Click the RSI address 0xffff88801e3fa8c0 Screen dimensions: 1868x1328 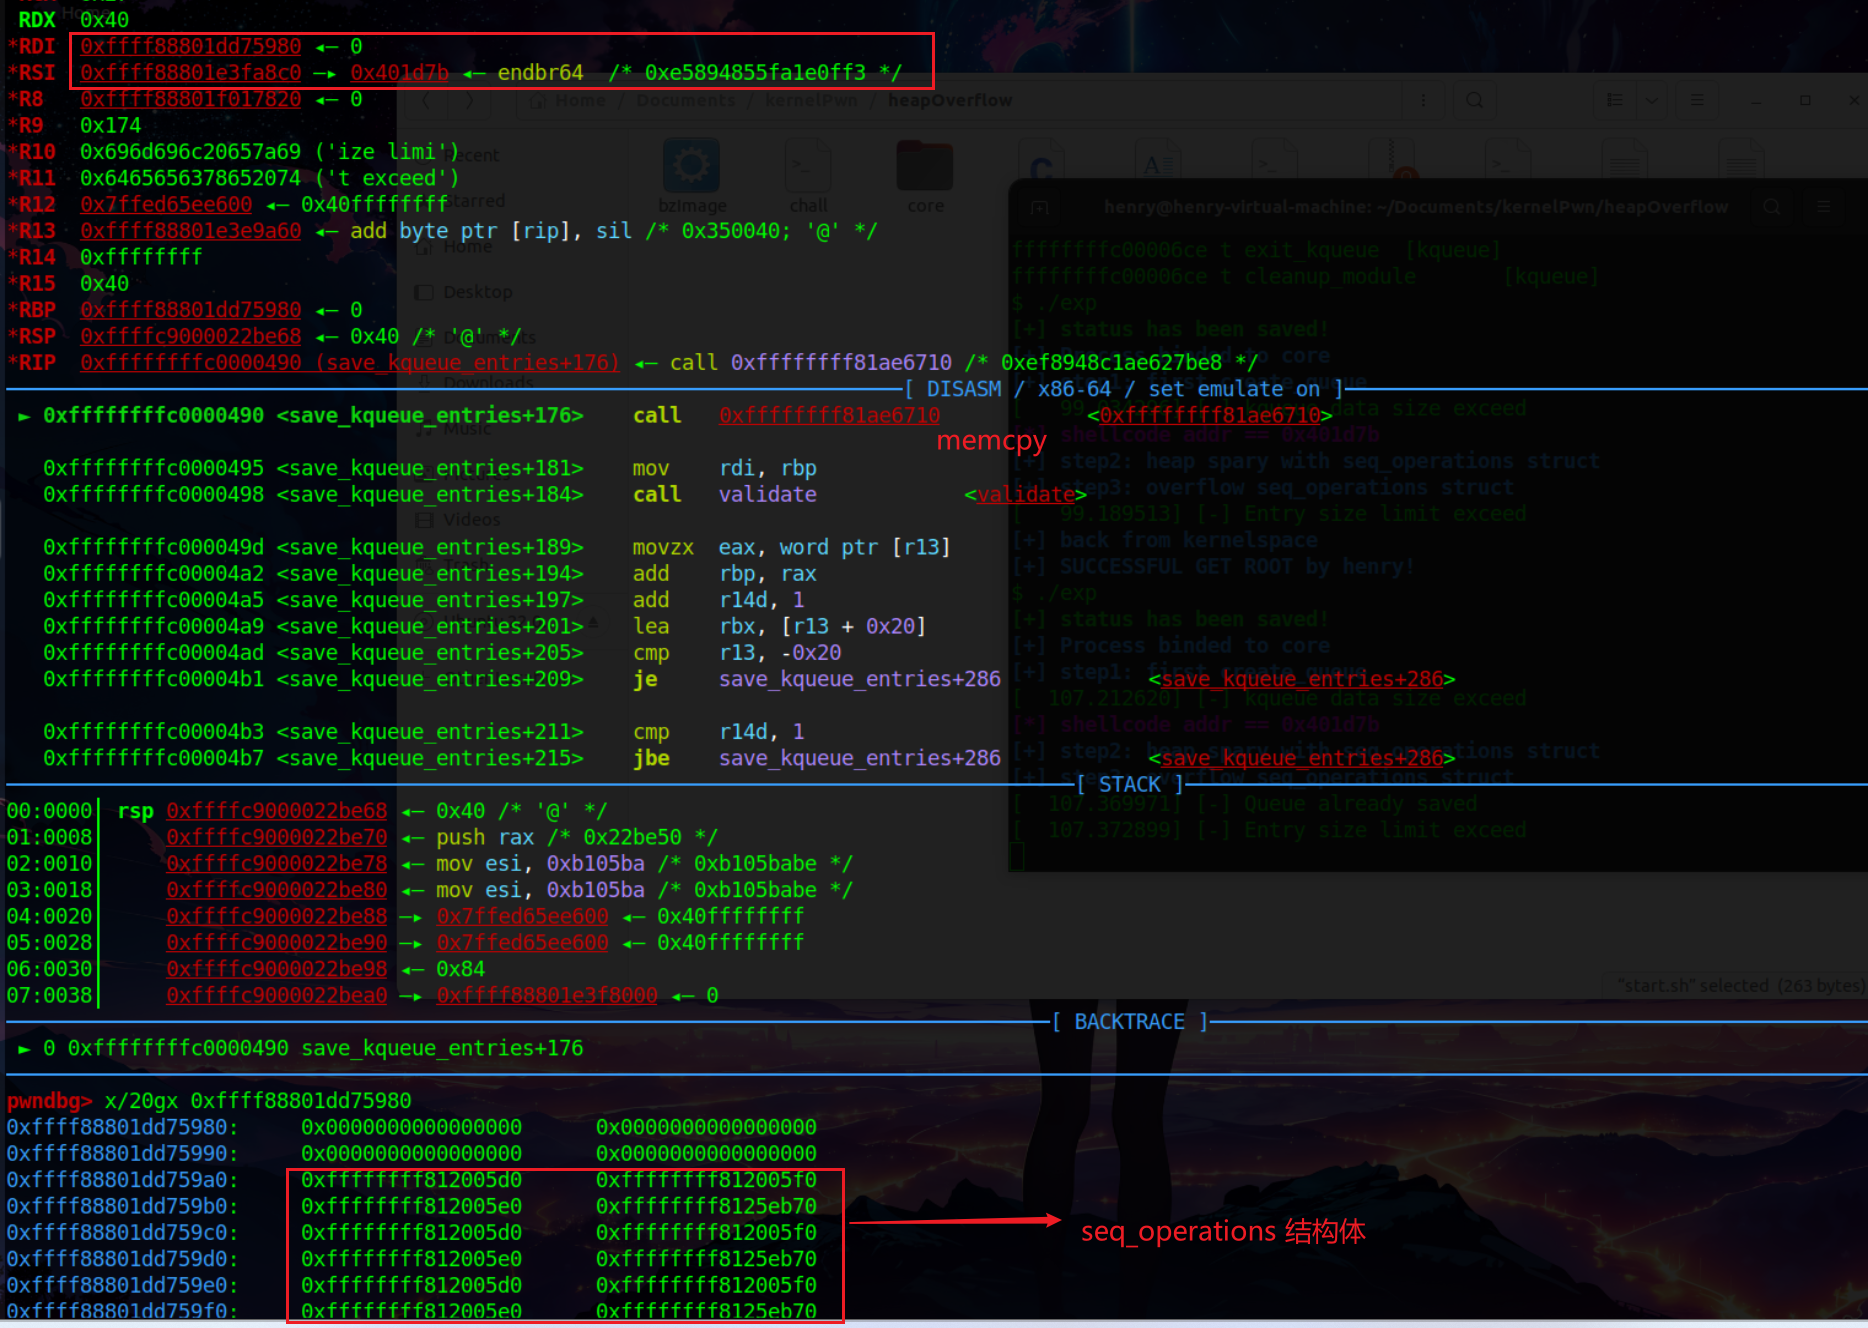190,73
